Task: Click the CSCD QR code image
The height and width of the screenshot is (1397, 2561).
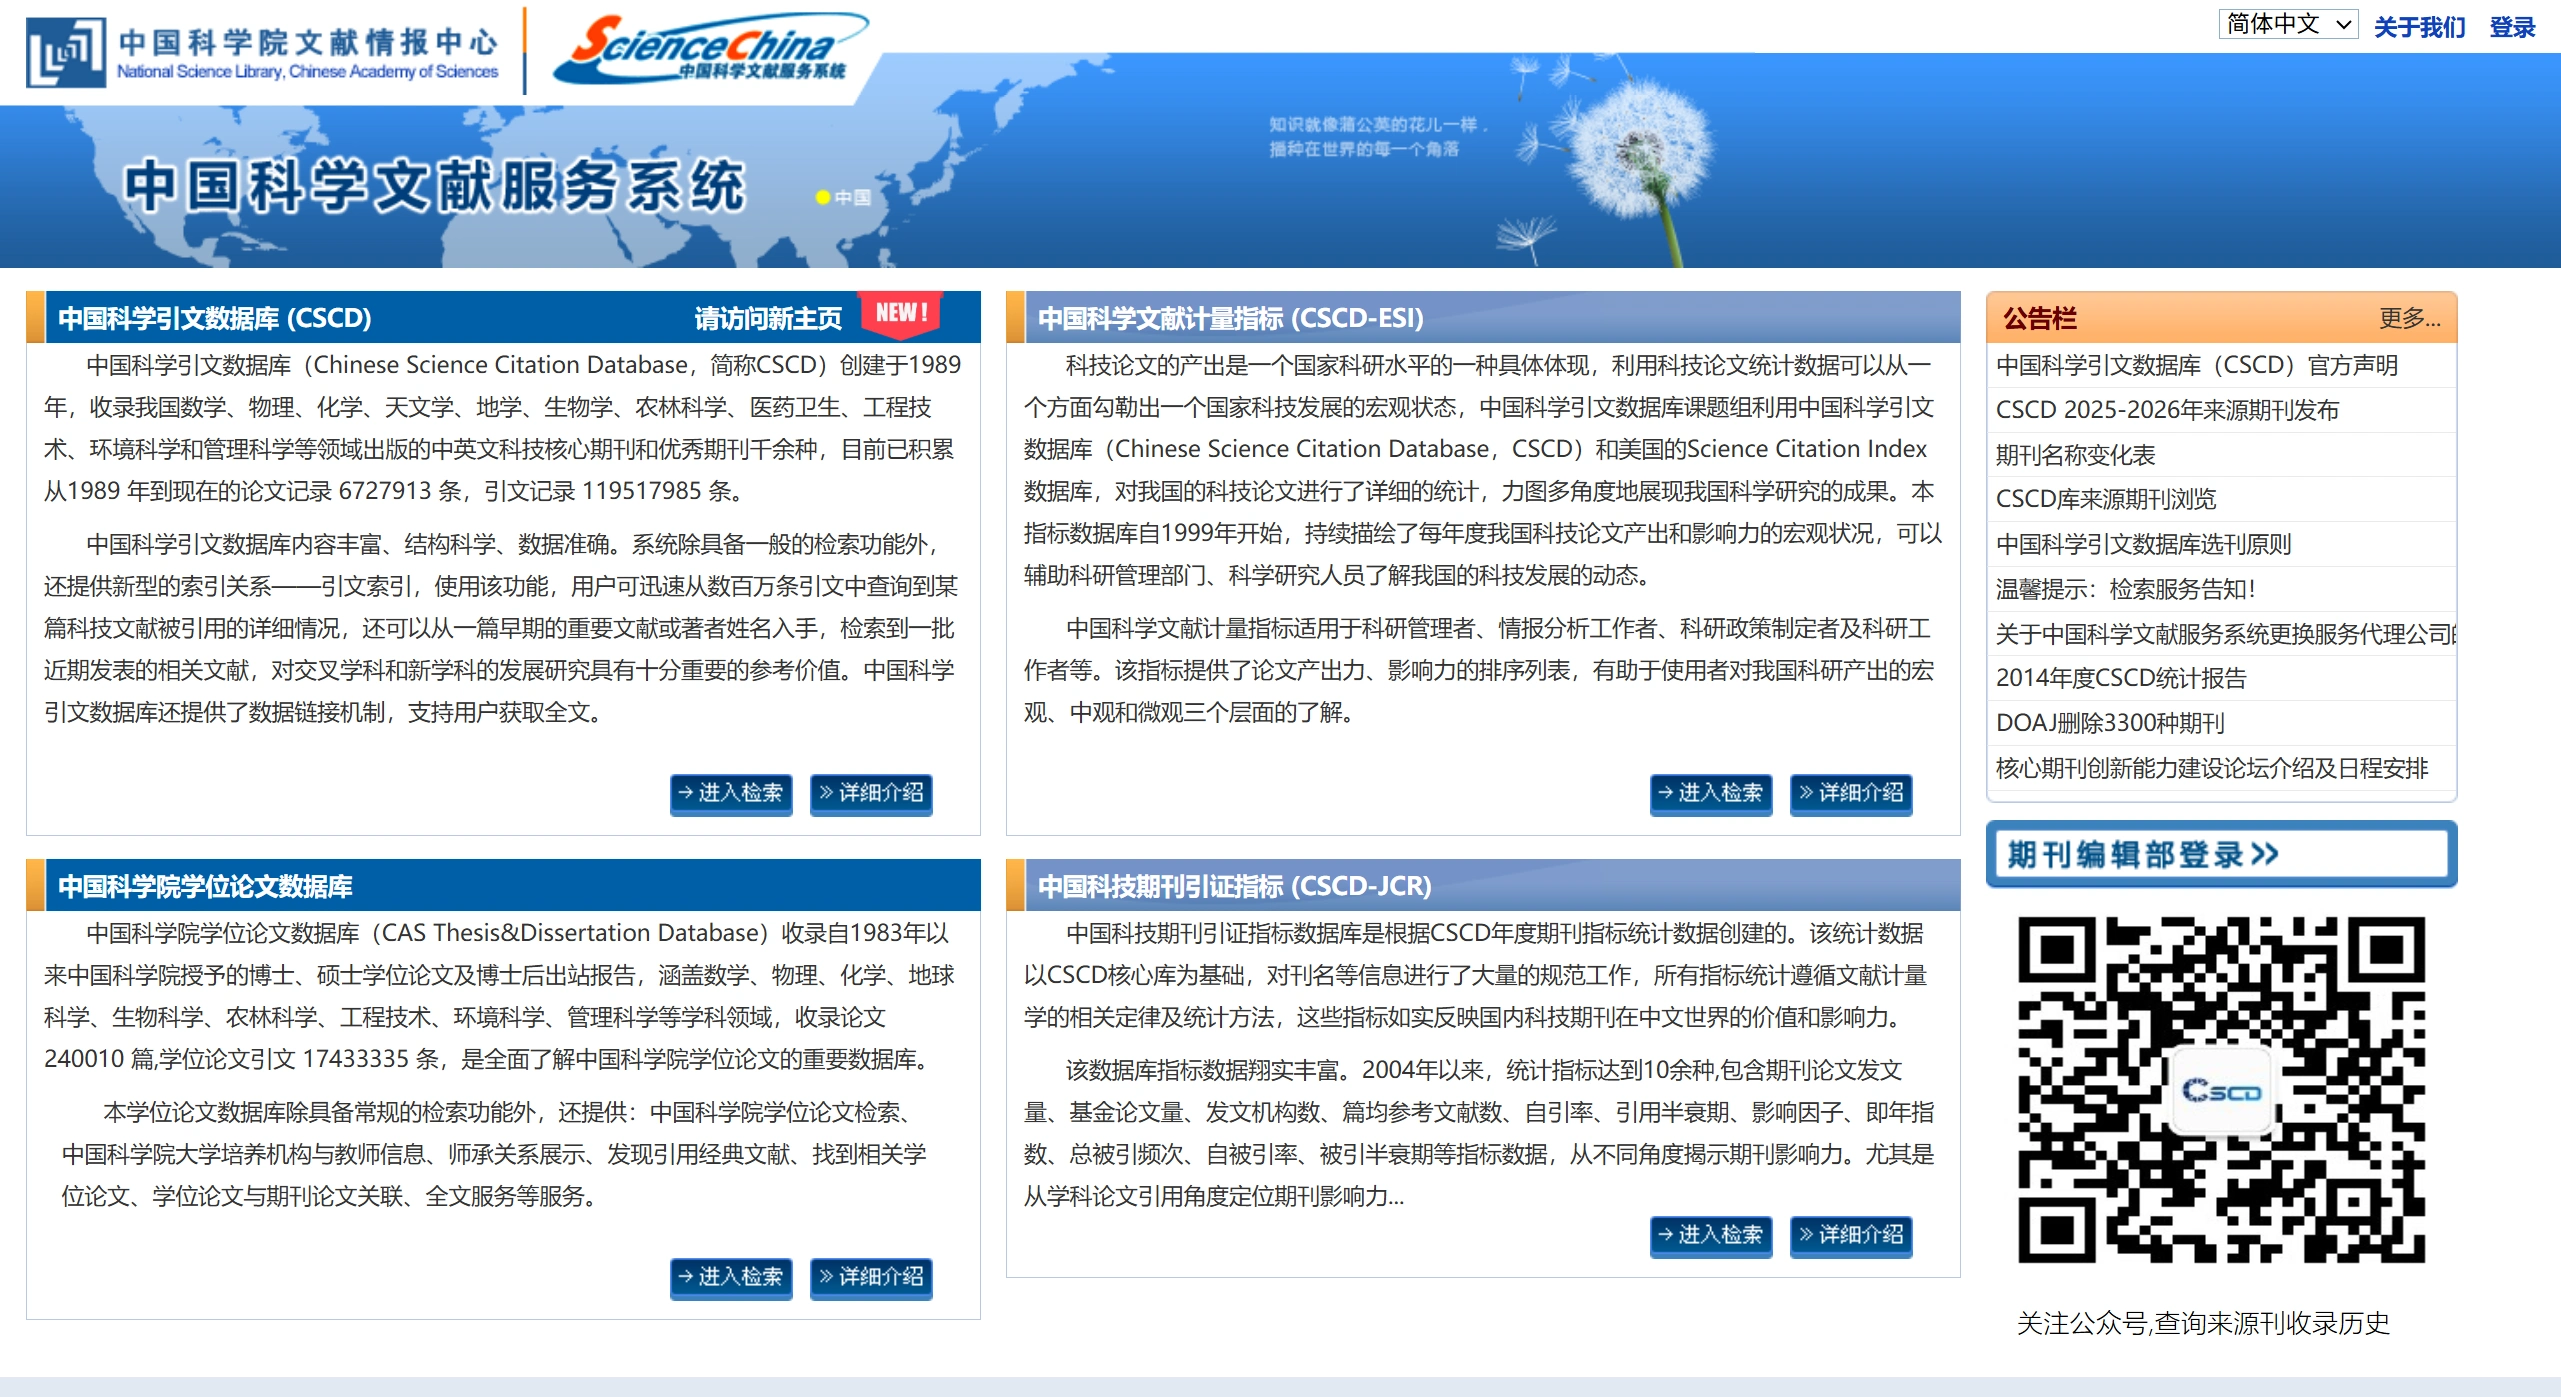Action: tap(2221, 1090)
